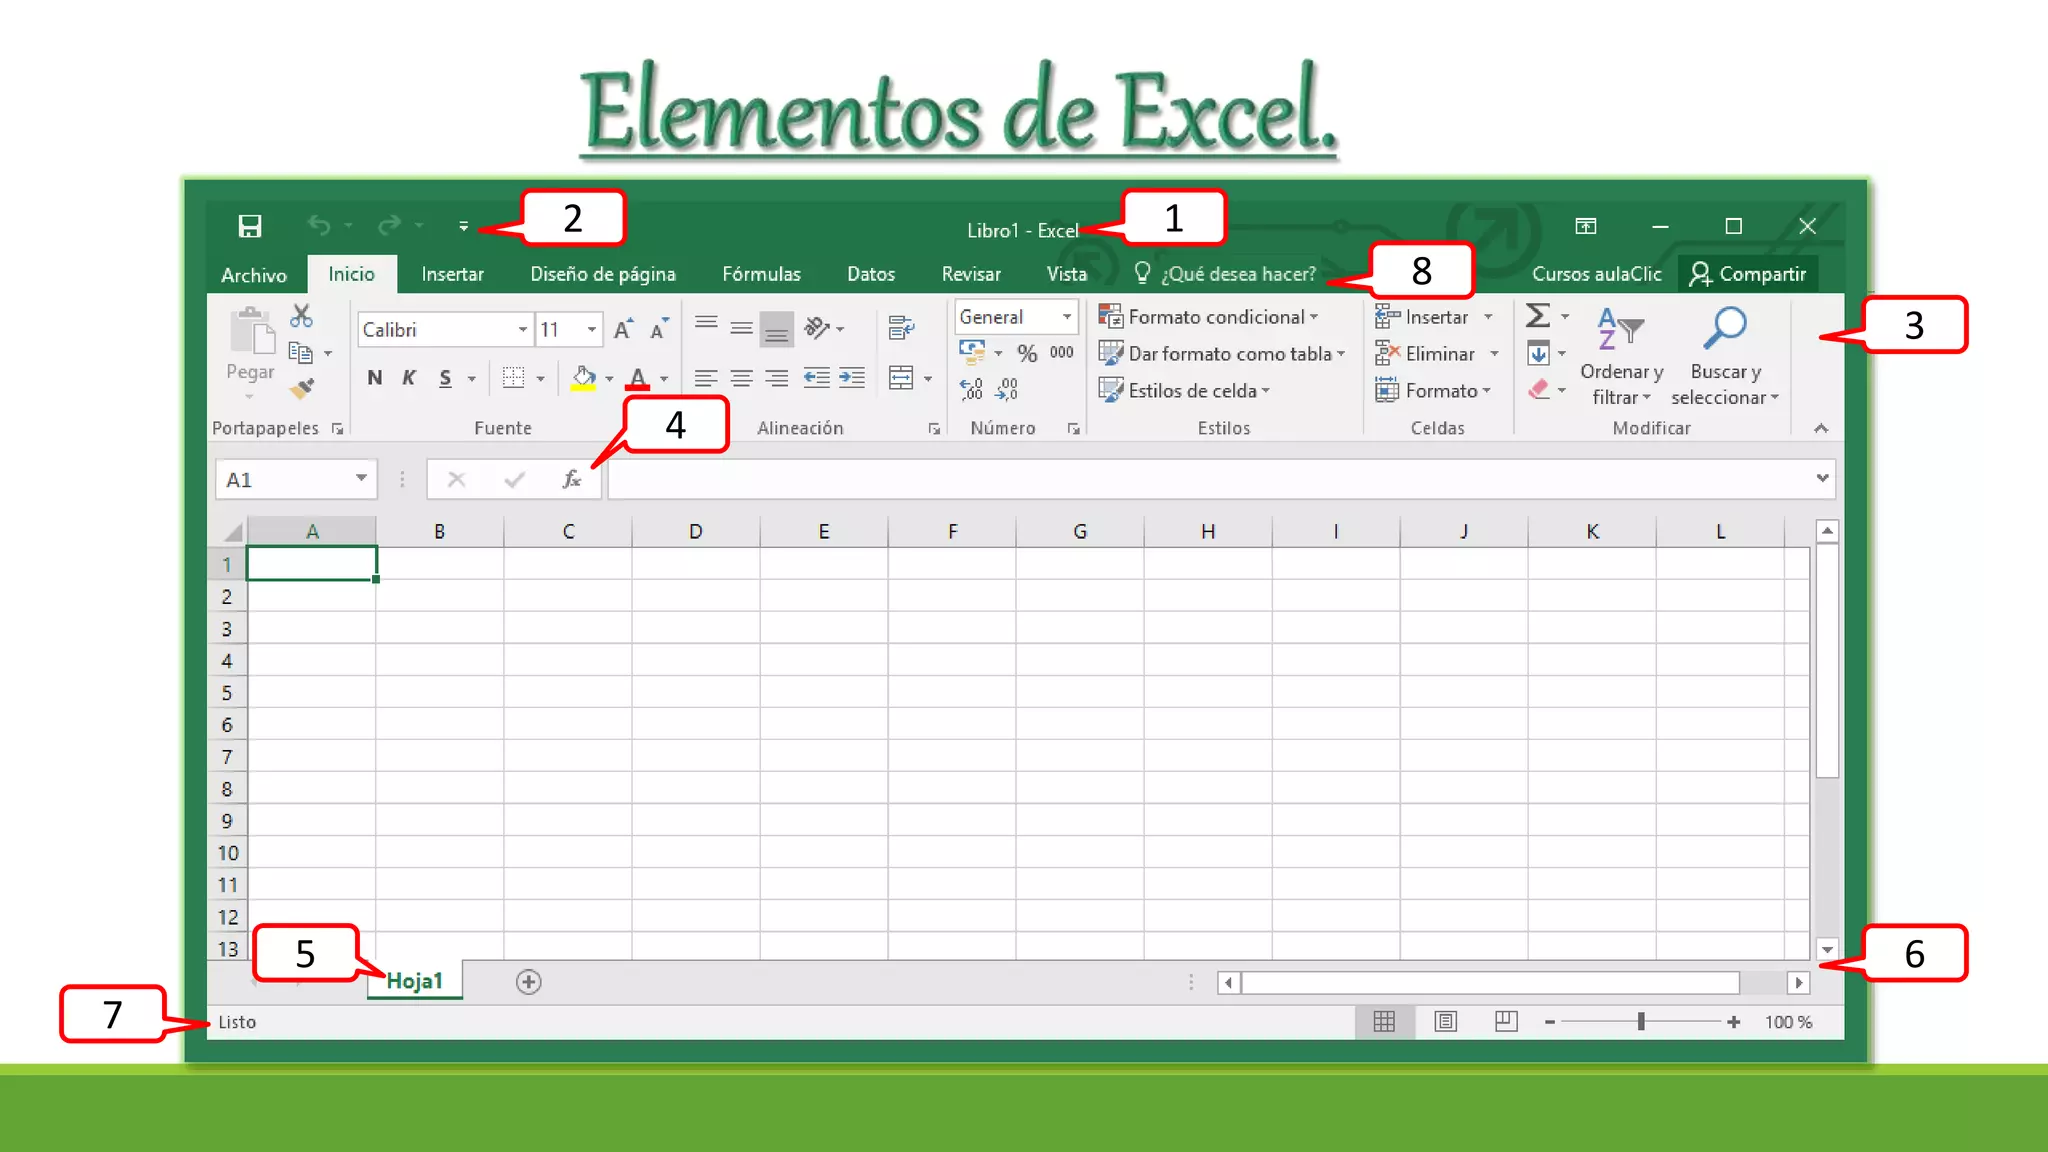Click the Save icon in quick access toolbar
The image size is (2048, 1152).
[x=250, y=226]
